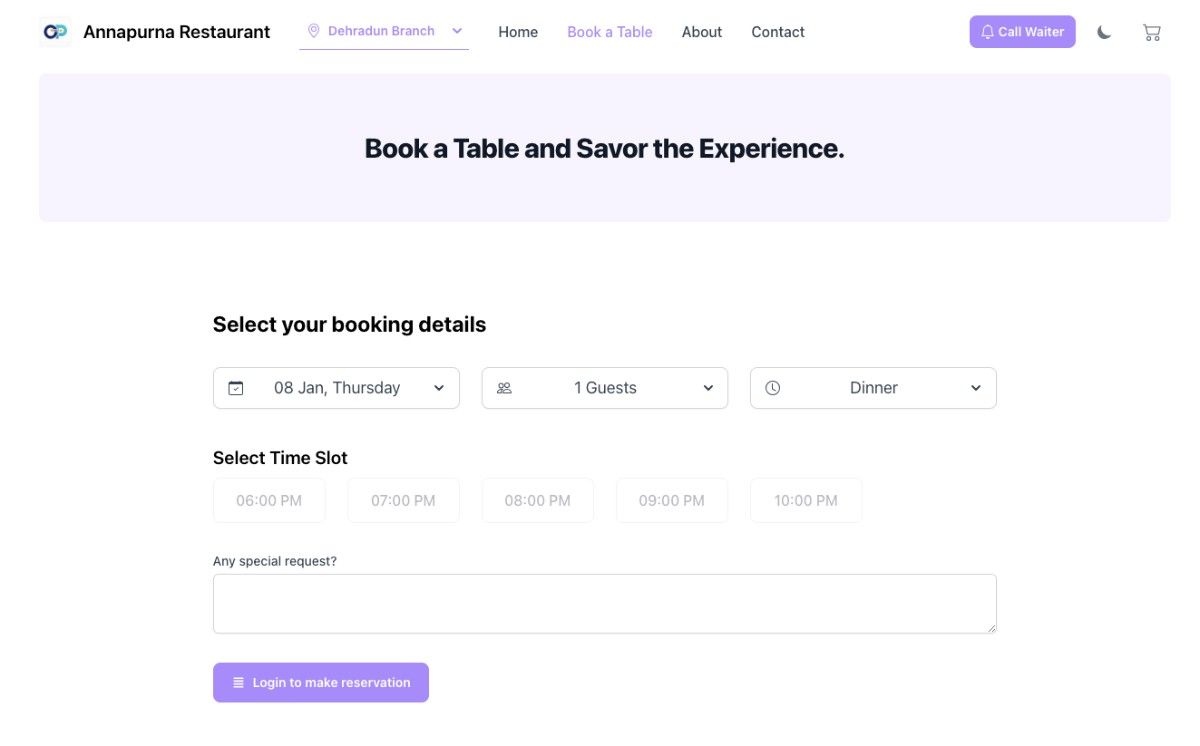Click Login to make reservation
This screenshot has height=746, width=1200.
[x=321, y=682]
